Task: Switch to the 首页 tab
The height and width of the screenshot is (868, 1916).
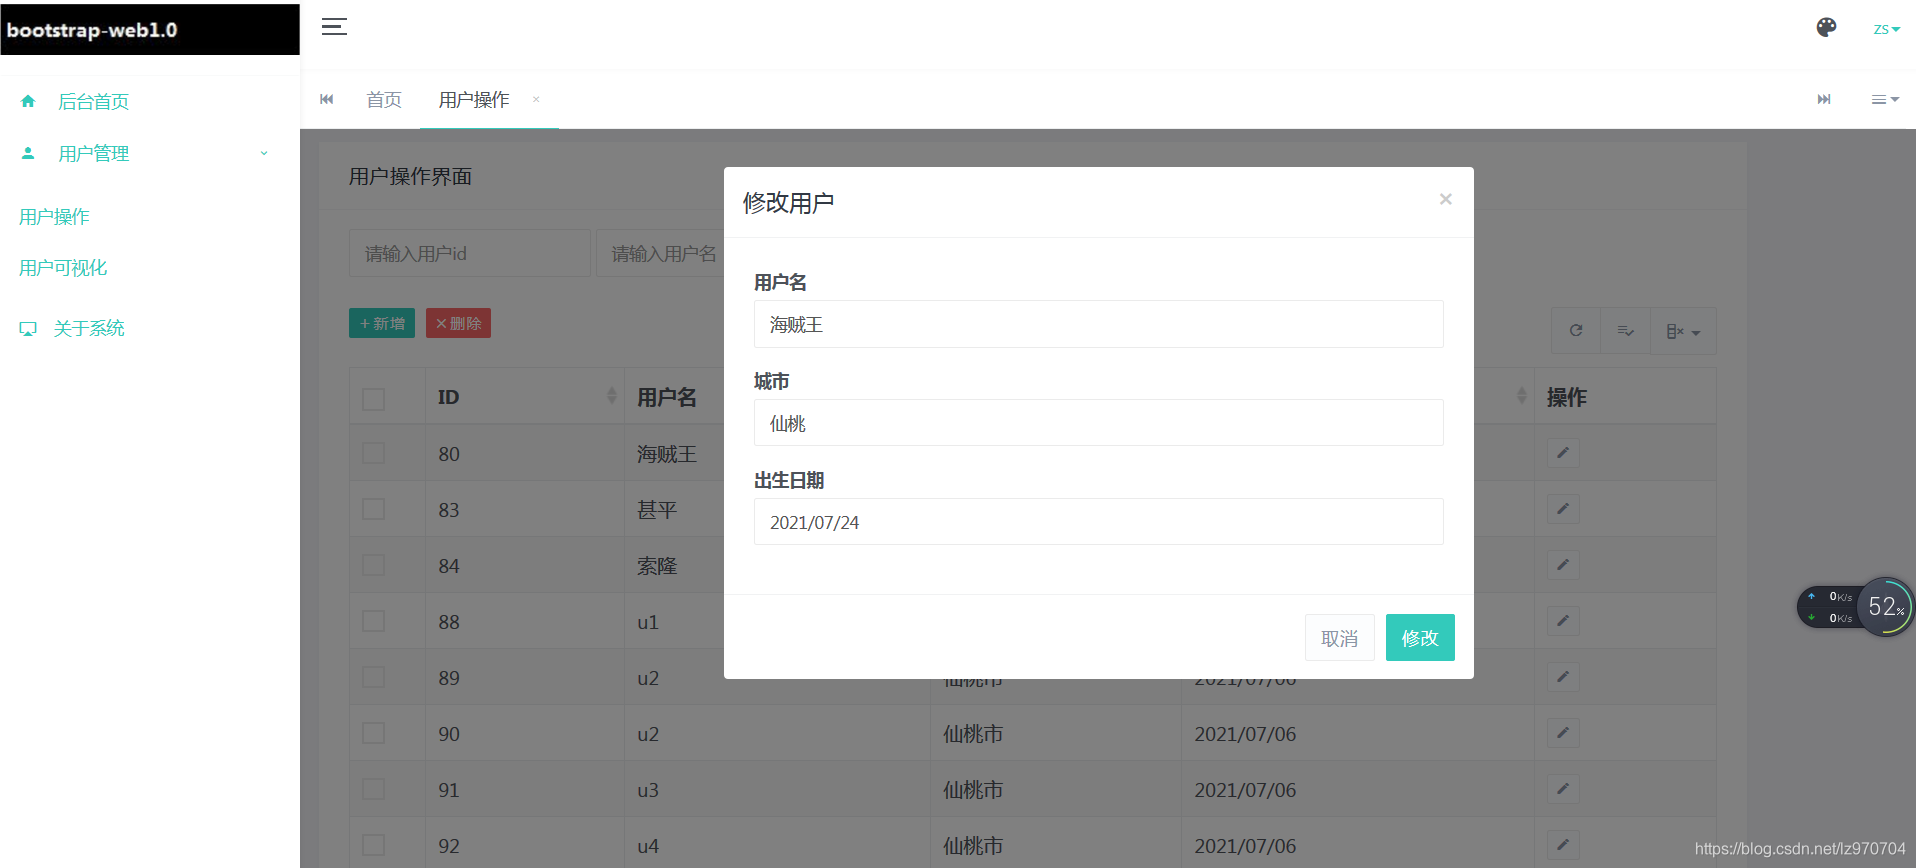Action: [x=384, y=99]
